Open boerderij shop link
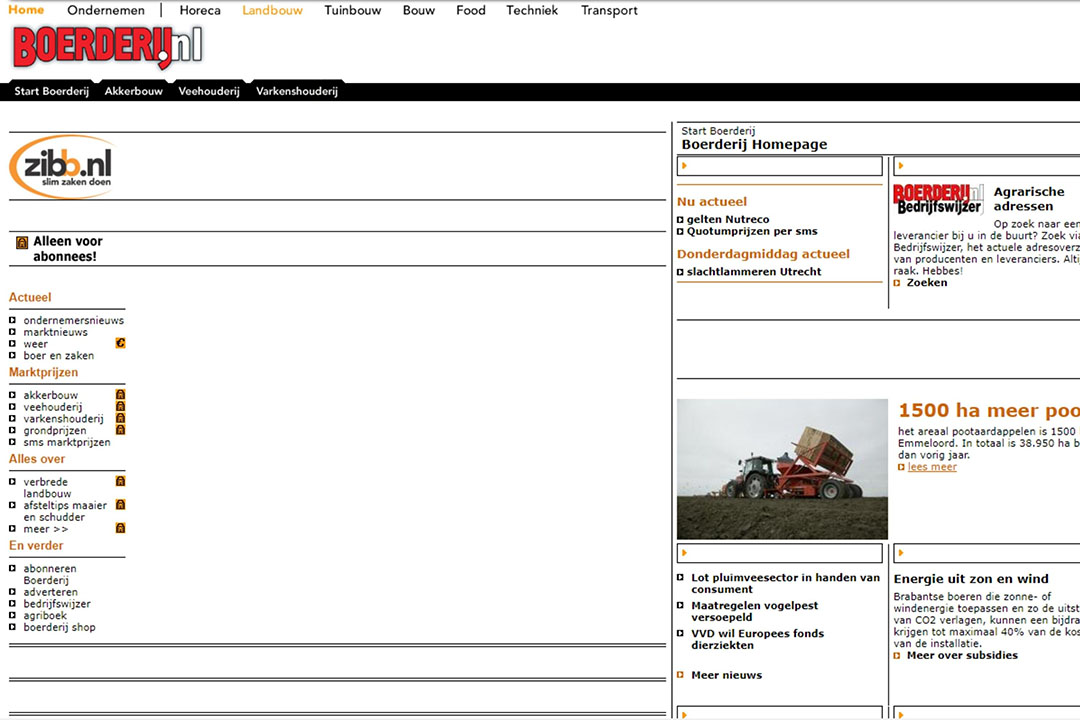Viewport: 1080px width, 720px height. pos(59,627)
